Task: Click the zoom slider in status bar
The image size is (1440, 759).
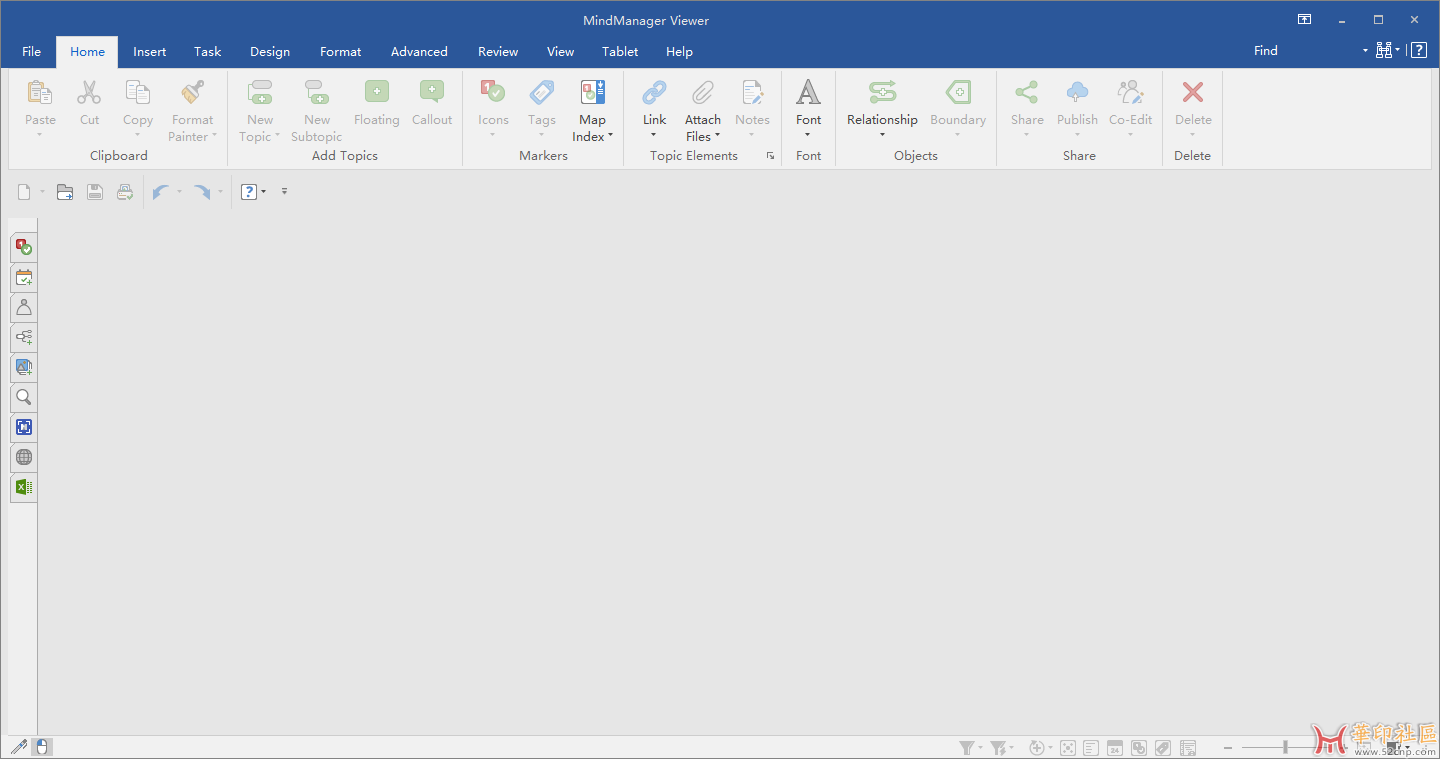Action: point(1286,747)
